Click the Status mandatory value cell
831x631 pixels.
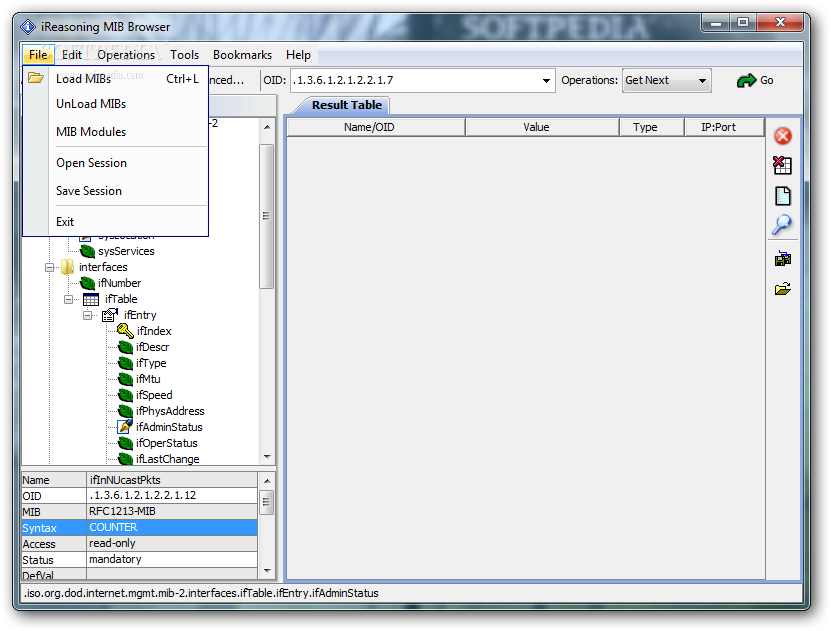point(172,559)
